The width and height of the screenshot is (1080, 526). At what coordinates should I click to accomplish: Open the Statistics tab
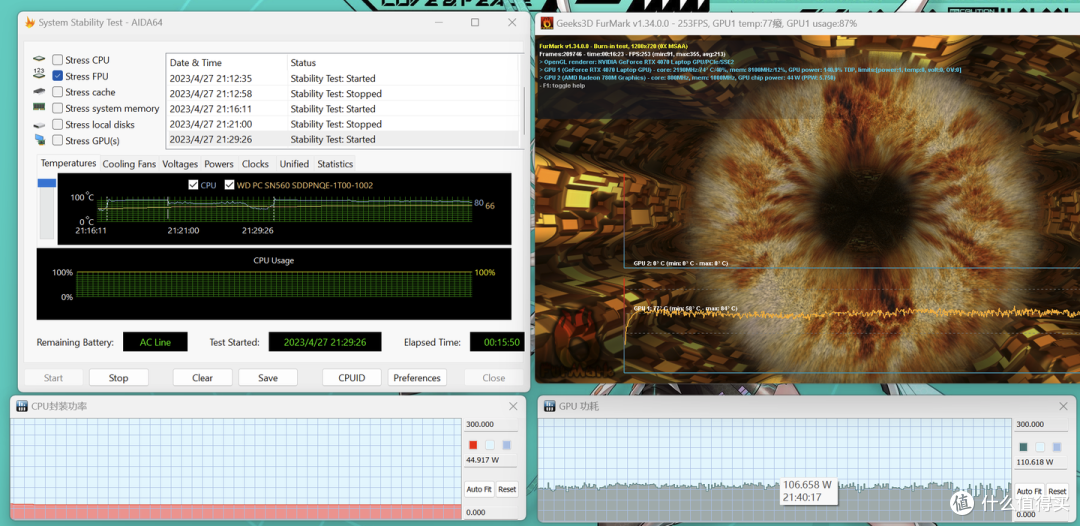(x=335, y=164)
